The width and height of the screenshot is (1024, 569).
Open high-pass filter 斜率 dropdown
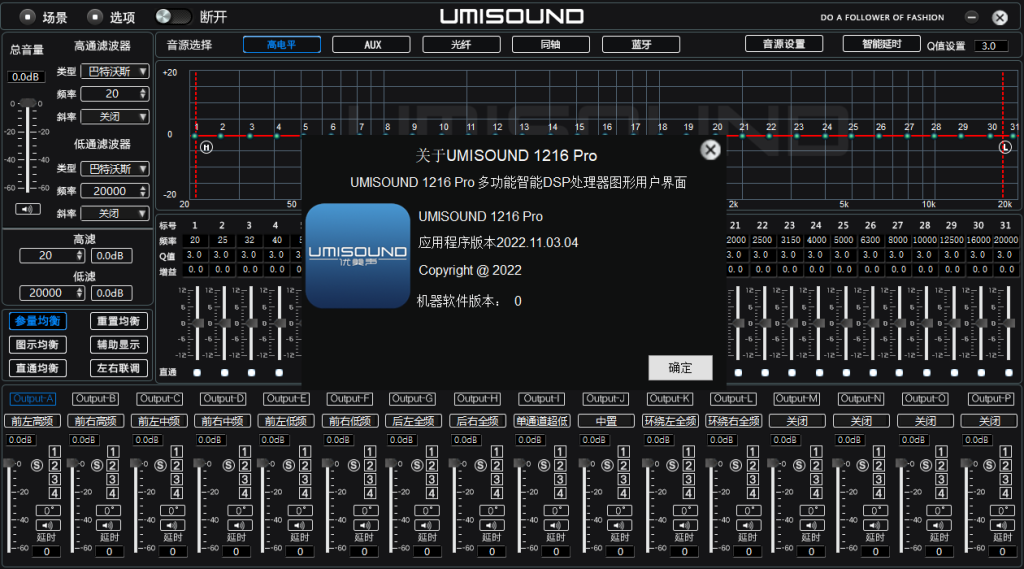point(116,117)
